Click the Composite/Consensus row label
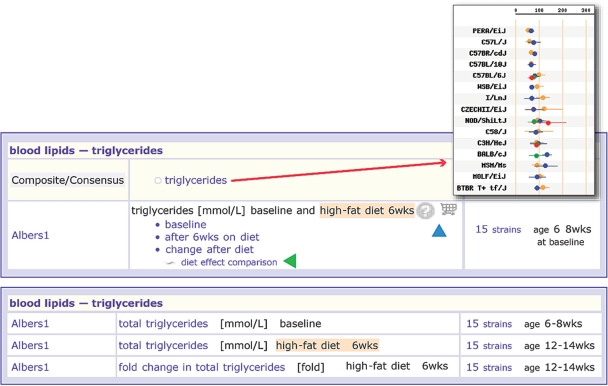The width and height of the screenshot is (608, 386). pyautogui.click(x=68, y=180)
